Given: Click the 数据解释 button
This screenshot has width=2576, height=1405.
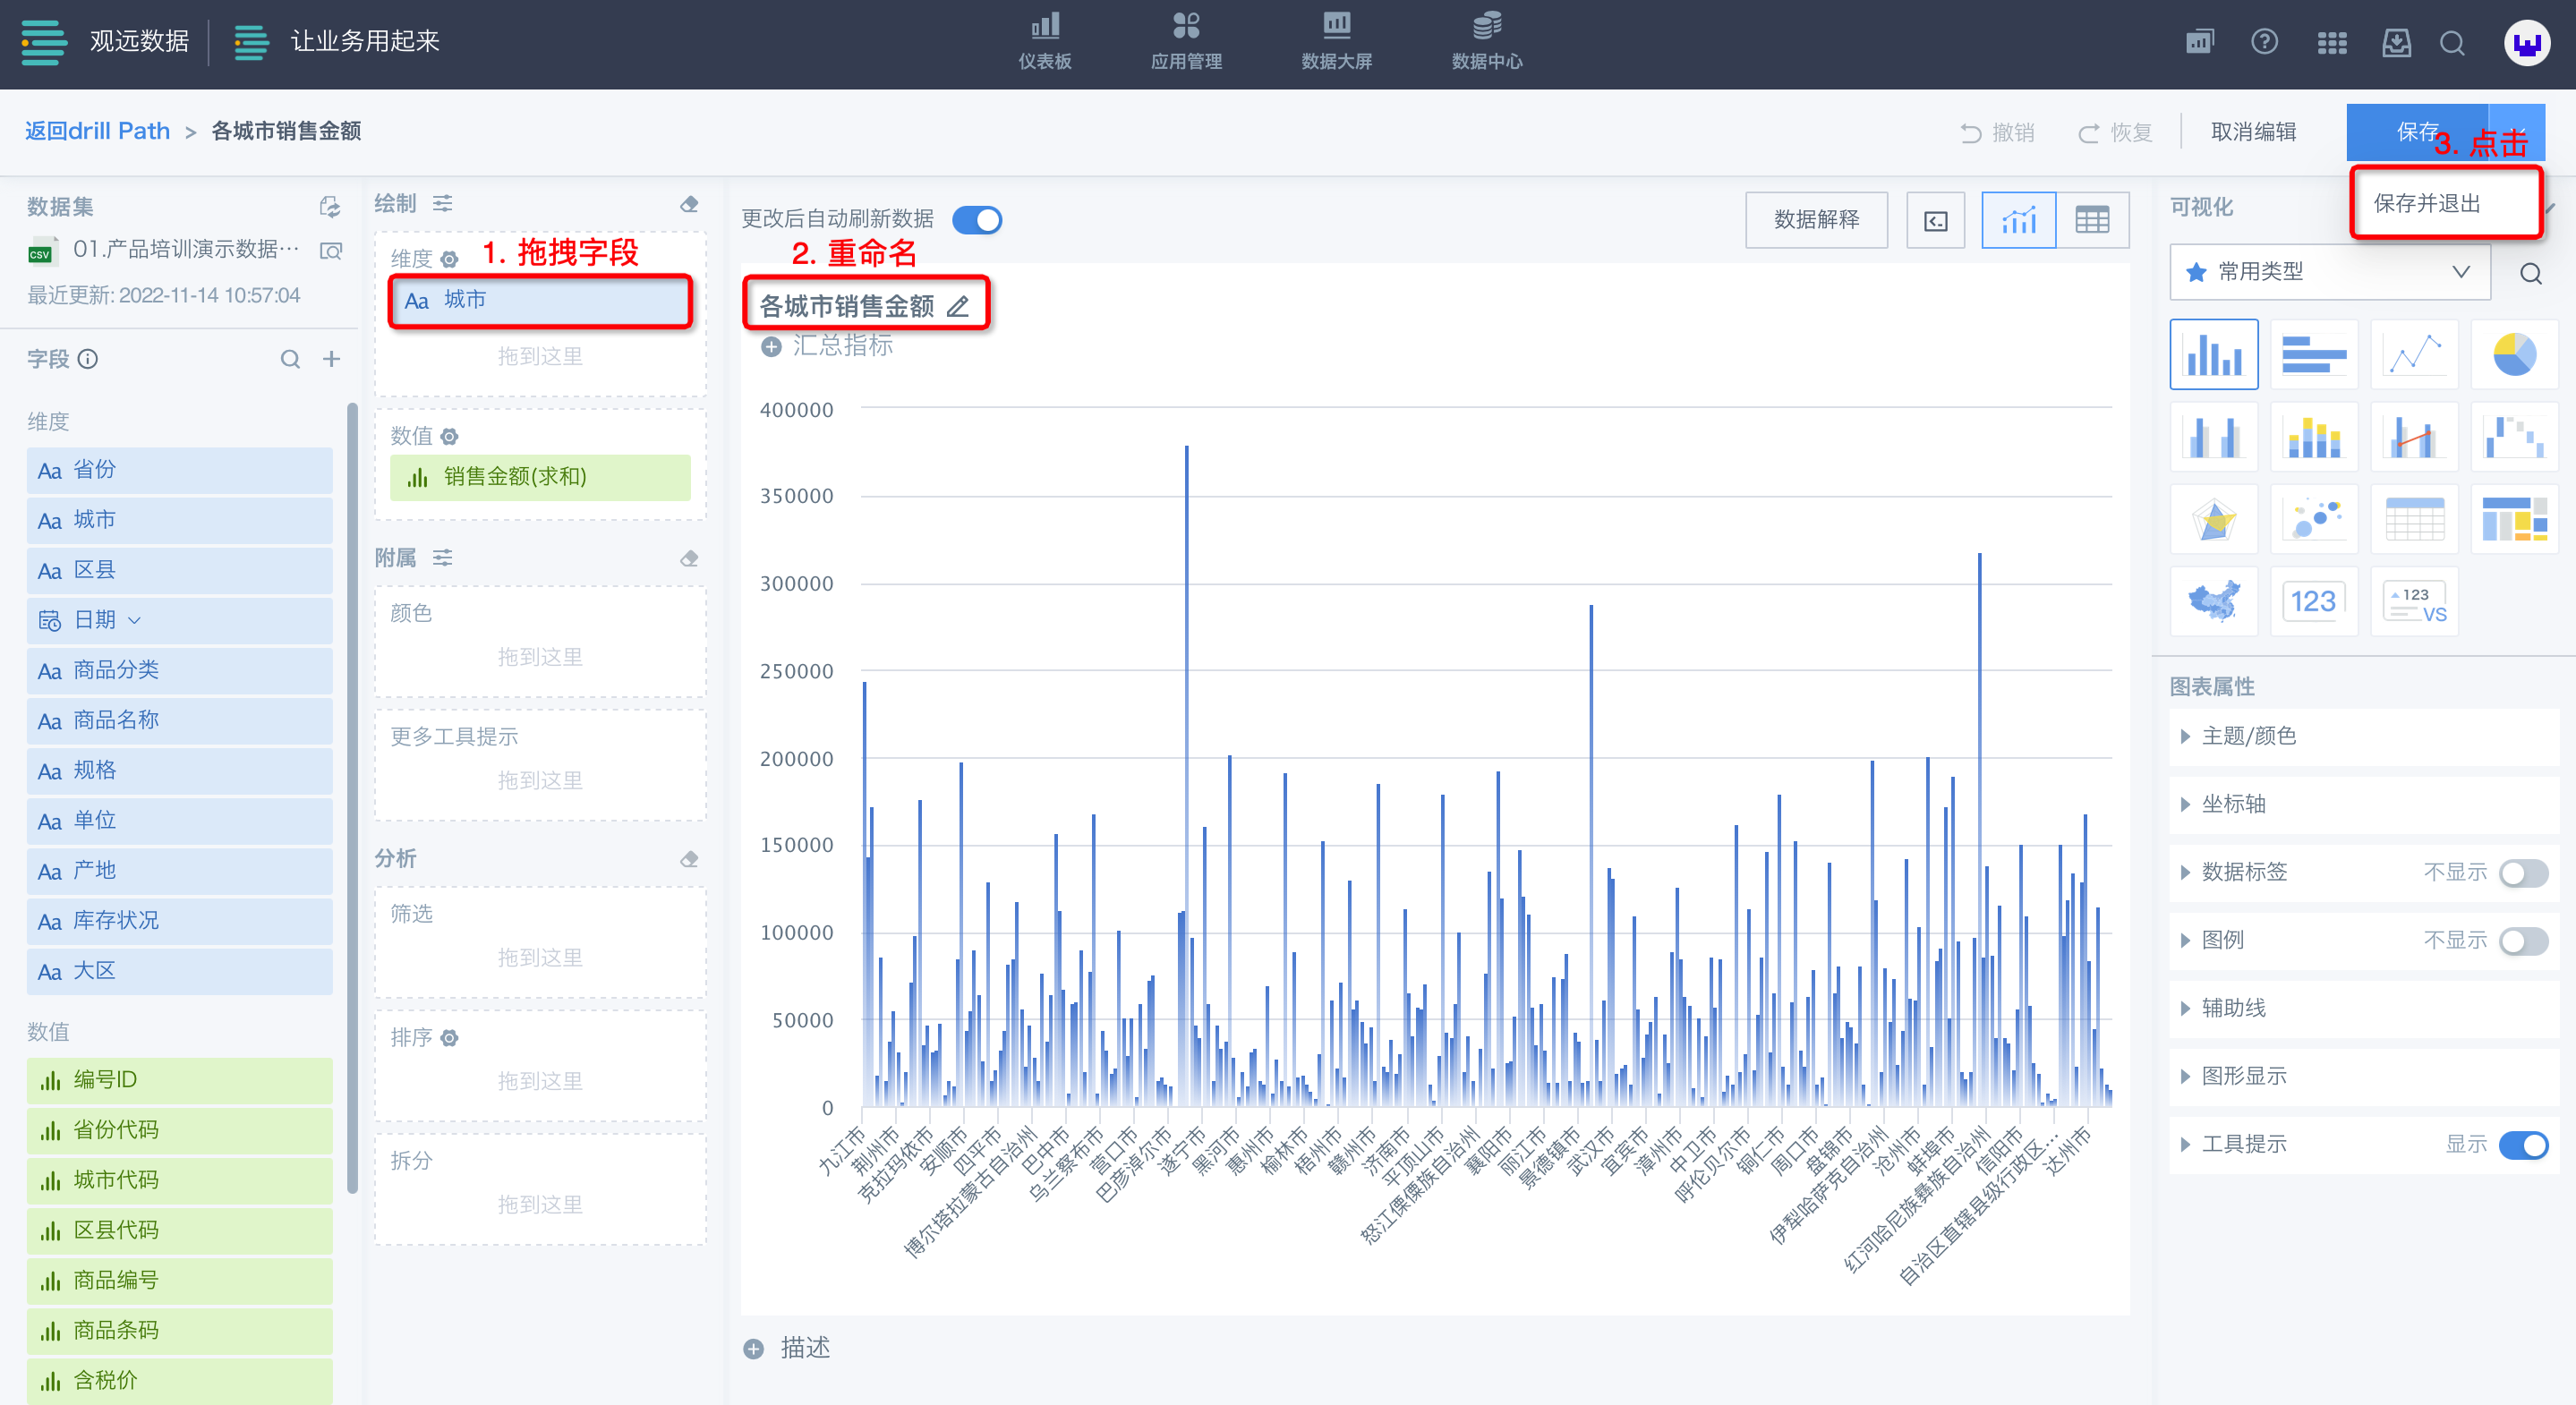Looking at the screenshot, I should [x=1816, y=220].
